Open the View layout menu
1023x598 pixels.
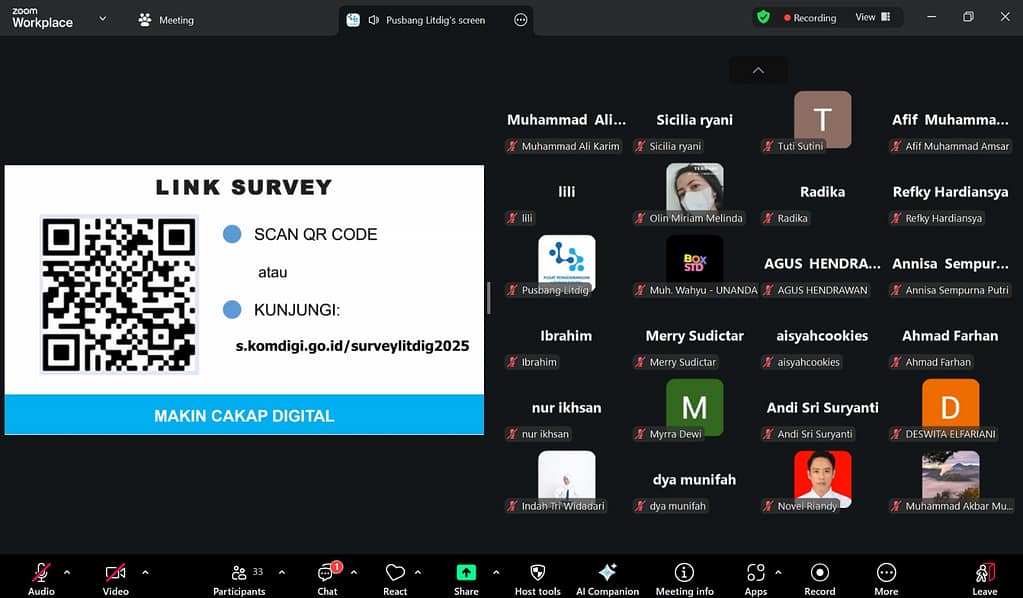point(872,17)
